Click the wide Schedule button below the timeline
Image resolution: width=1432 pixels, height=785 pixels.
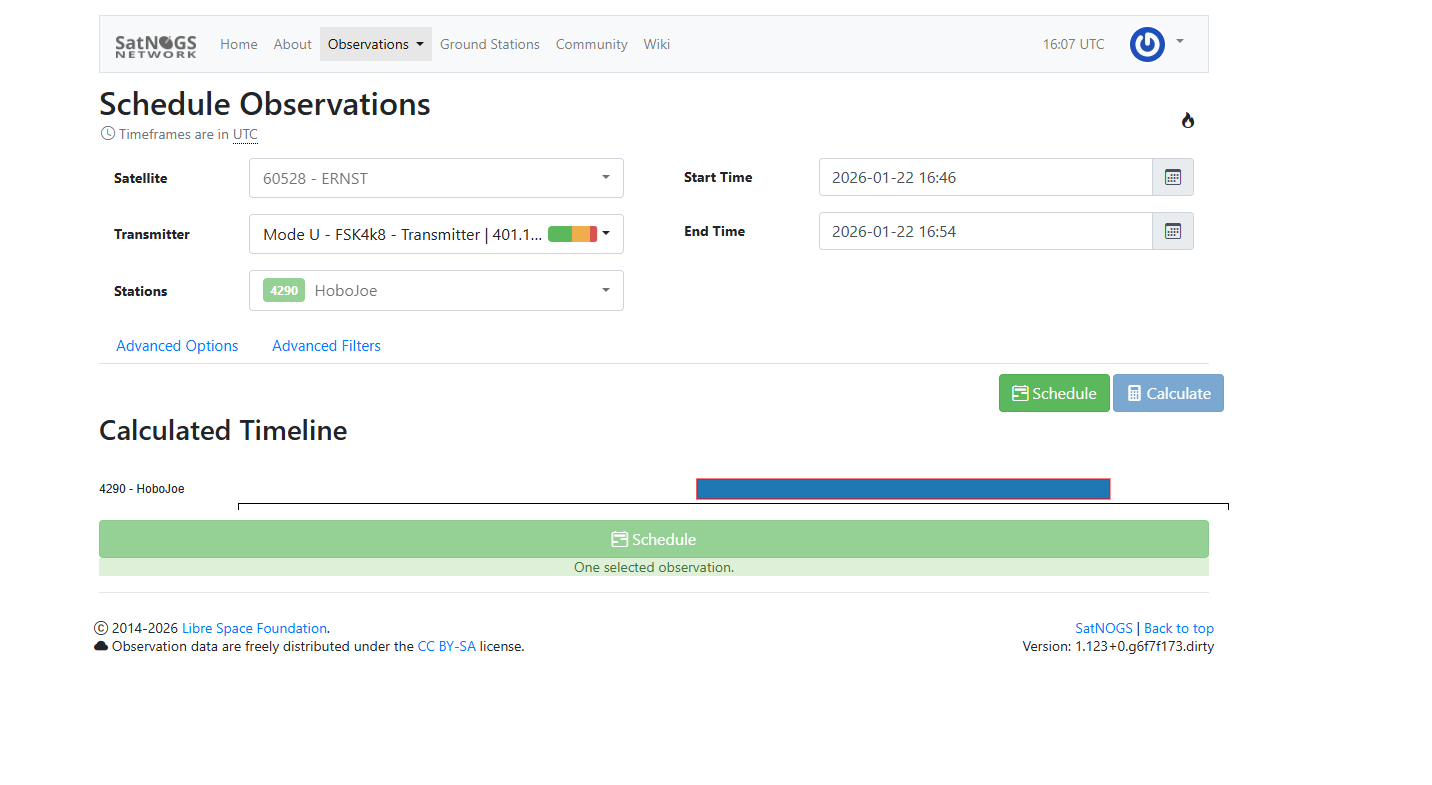point(653,539)
